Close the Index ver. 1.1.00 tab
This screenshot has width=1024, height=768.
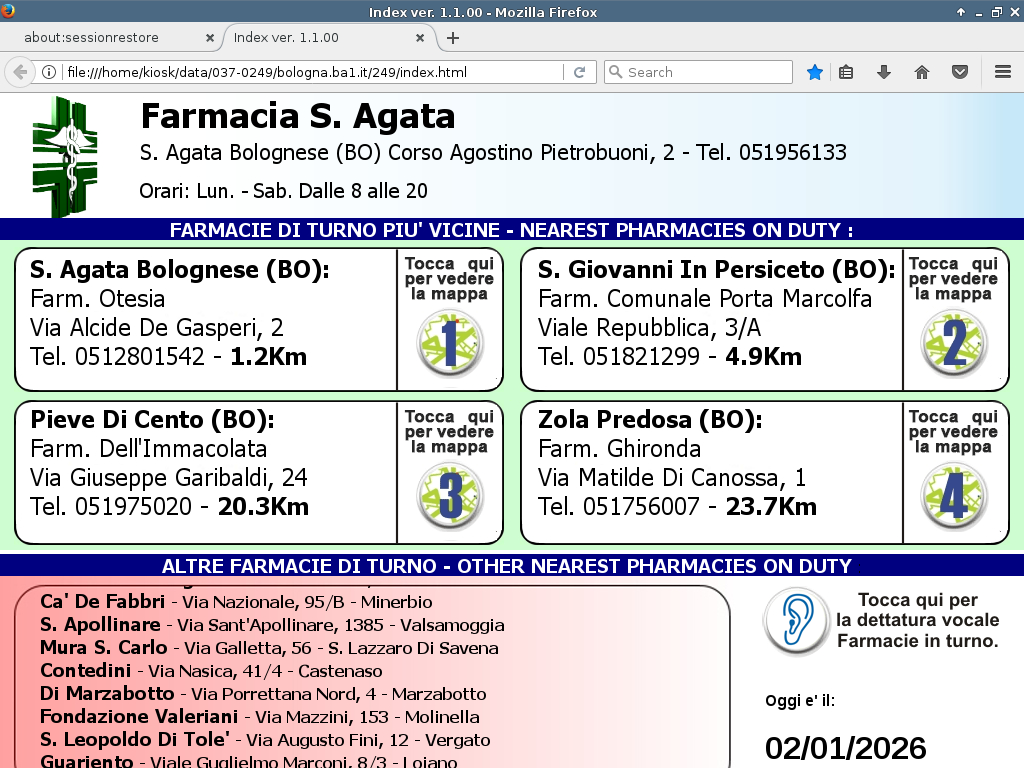[421, 38]
